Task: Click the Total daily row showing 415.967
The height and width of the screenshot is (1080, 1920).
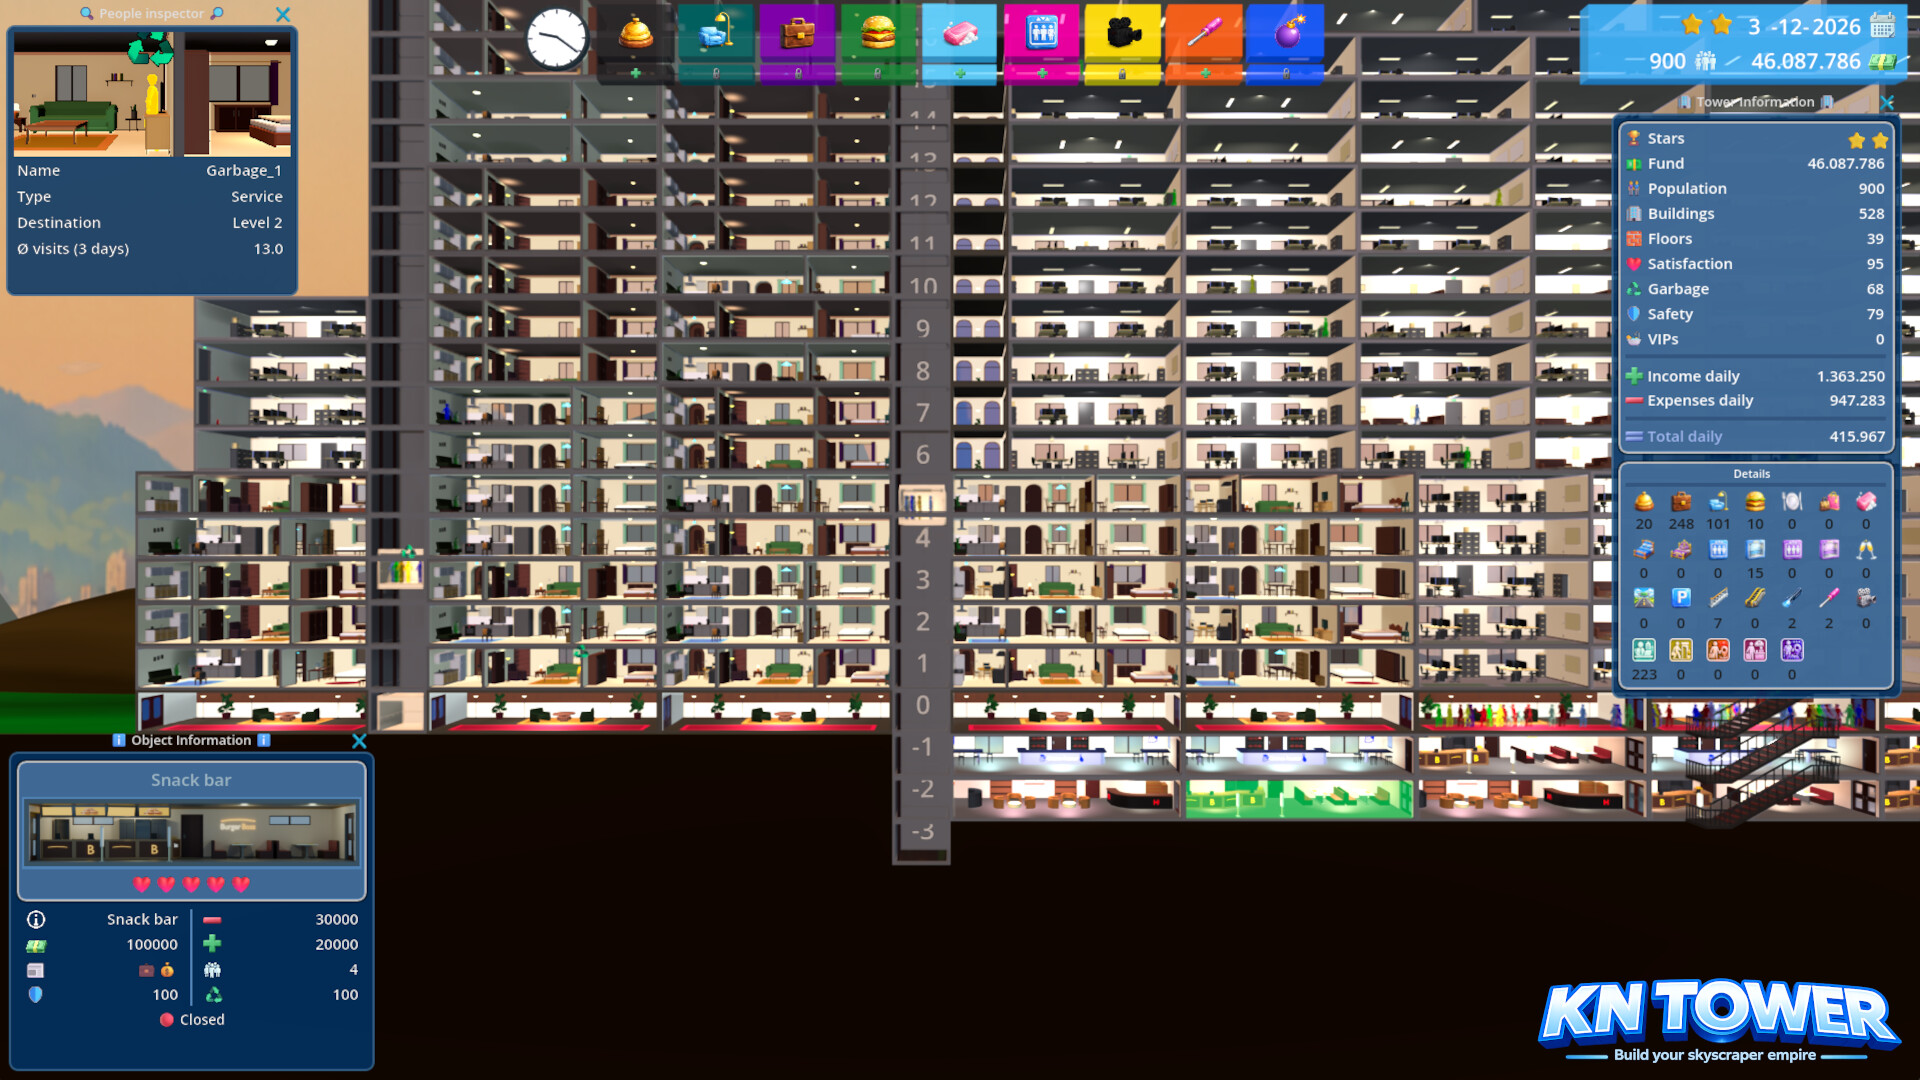Action: click(1755, 437)
